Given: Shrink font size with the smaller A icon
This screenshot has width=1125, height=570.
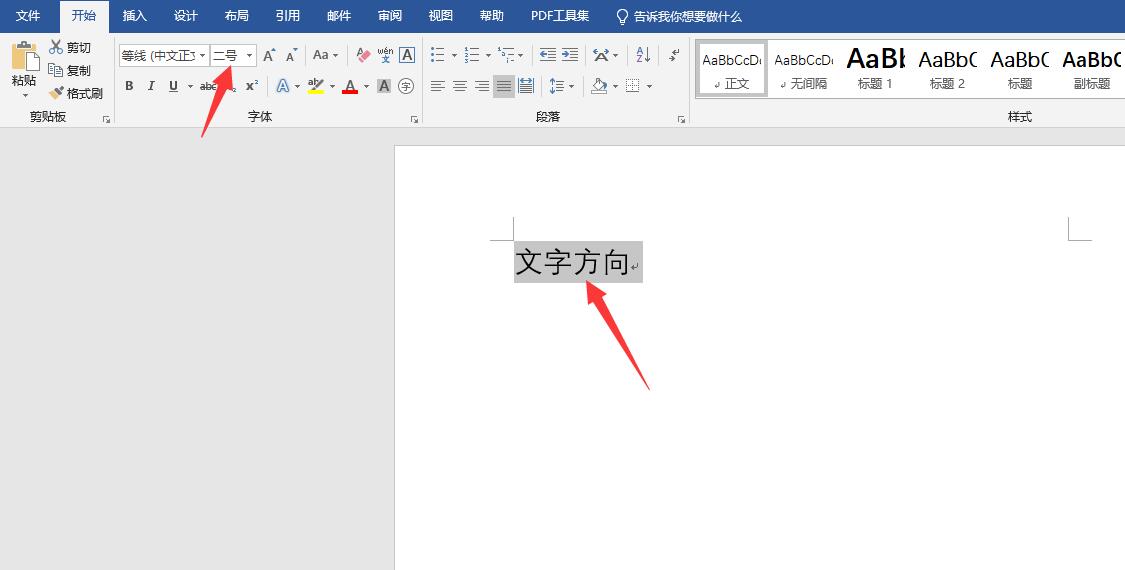Looking at the screenshot, I should coord(291,55).
